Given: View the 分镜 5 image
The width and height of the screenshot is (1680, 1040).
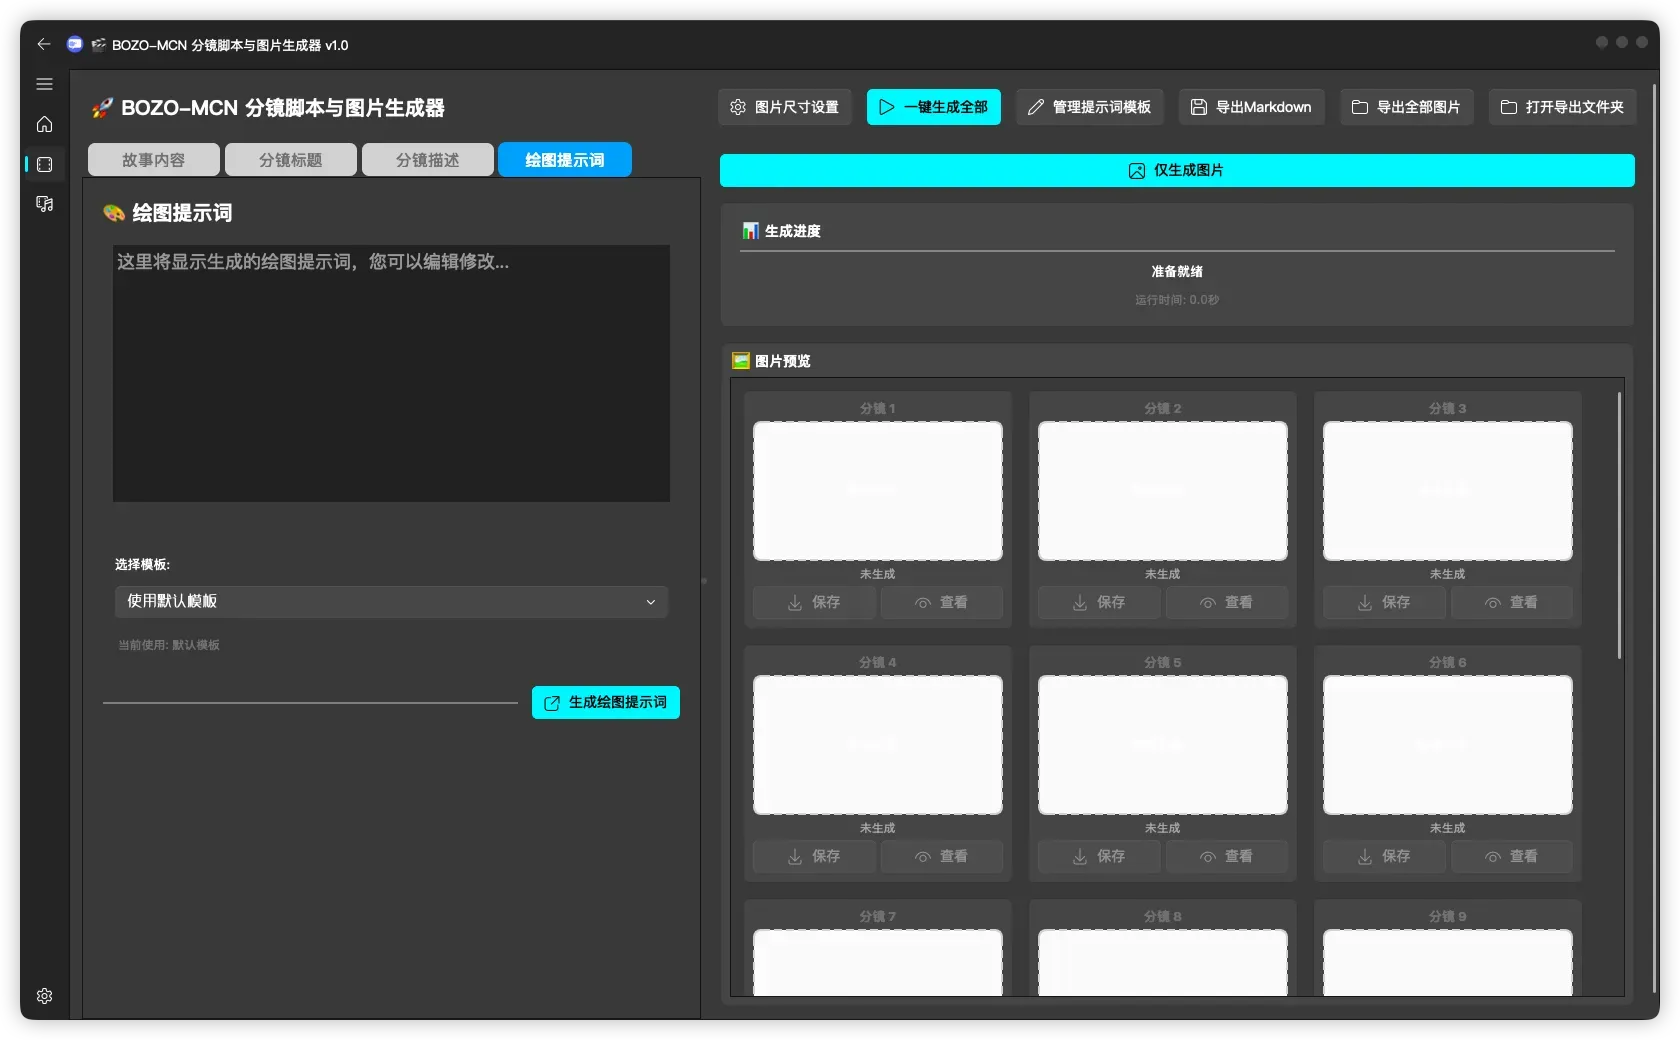Looking at the screenshot, I should tap(1227, 857).
